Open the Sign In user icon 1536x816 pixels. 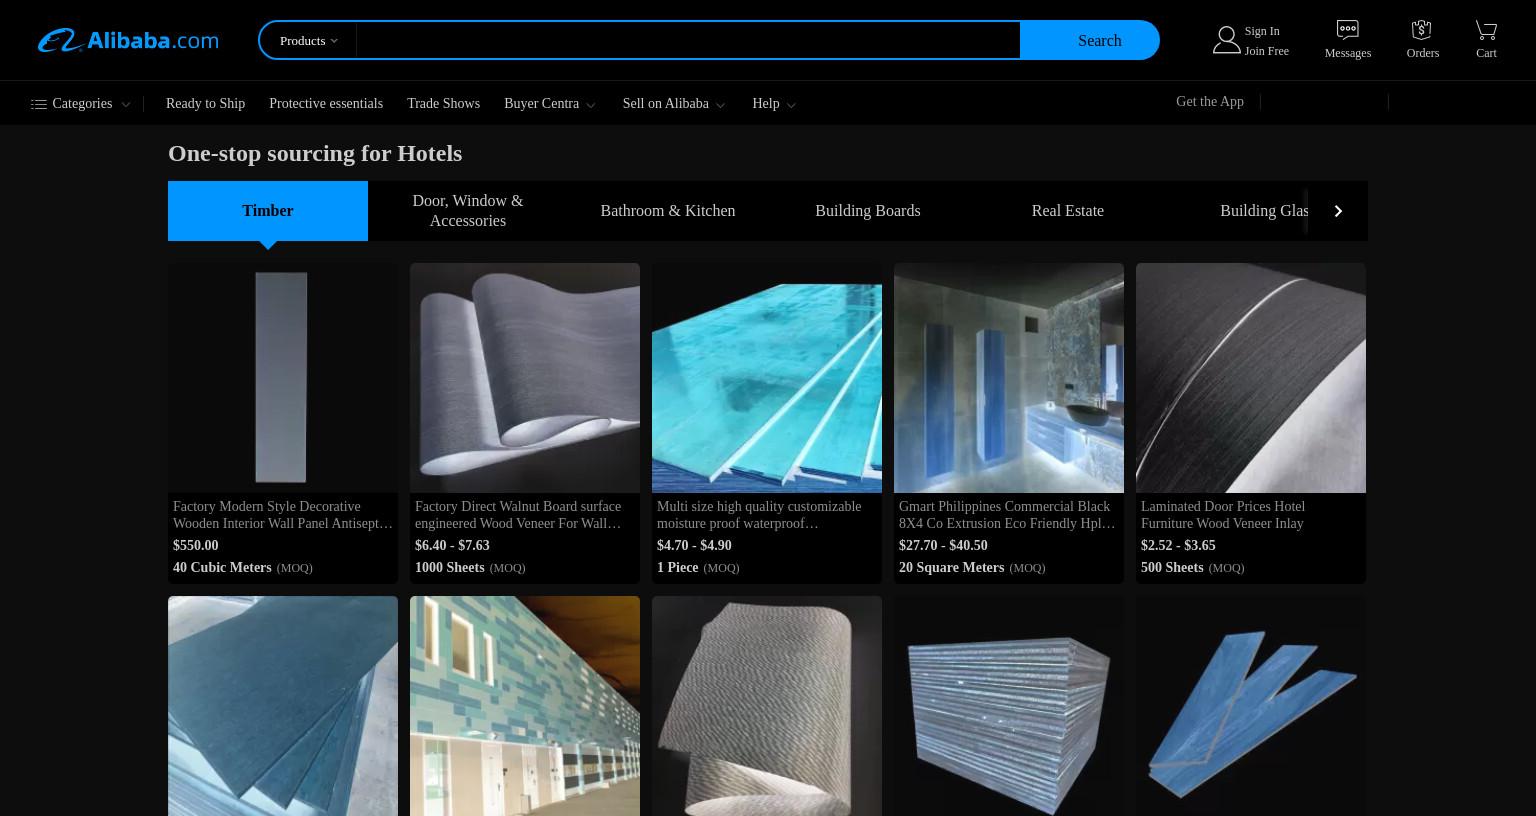[x=1226, y=40]
